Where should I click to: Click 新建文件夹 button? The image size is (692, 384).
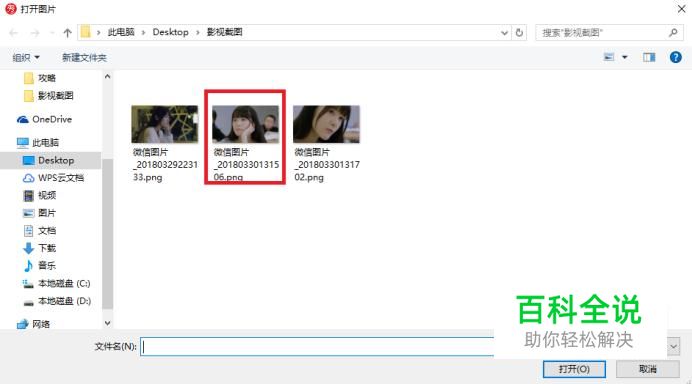tap(84, 57)
